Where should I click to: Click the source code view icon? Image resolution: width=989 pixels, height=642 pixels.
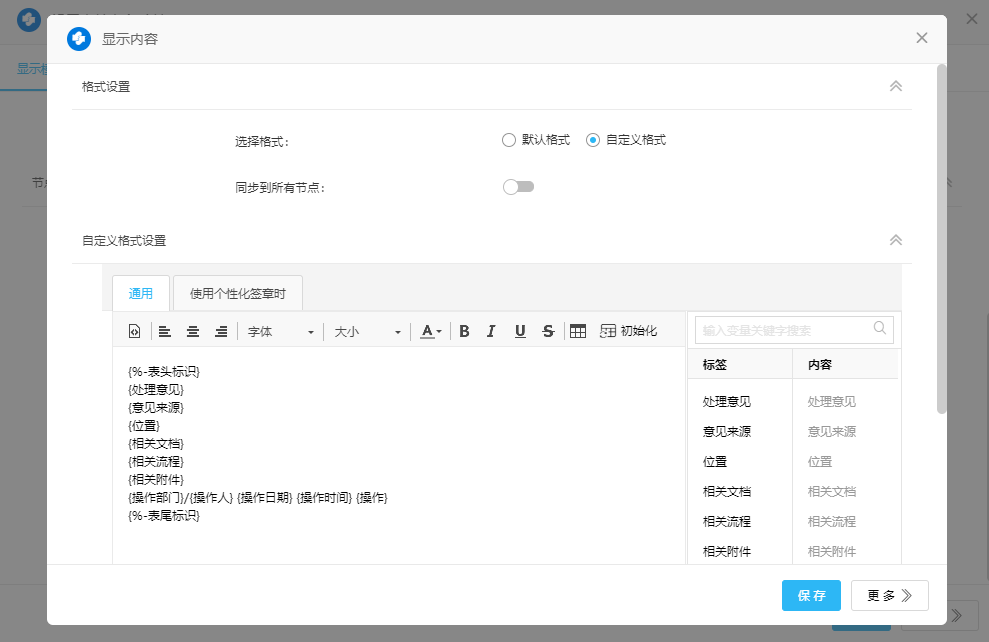point(135,332)
